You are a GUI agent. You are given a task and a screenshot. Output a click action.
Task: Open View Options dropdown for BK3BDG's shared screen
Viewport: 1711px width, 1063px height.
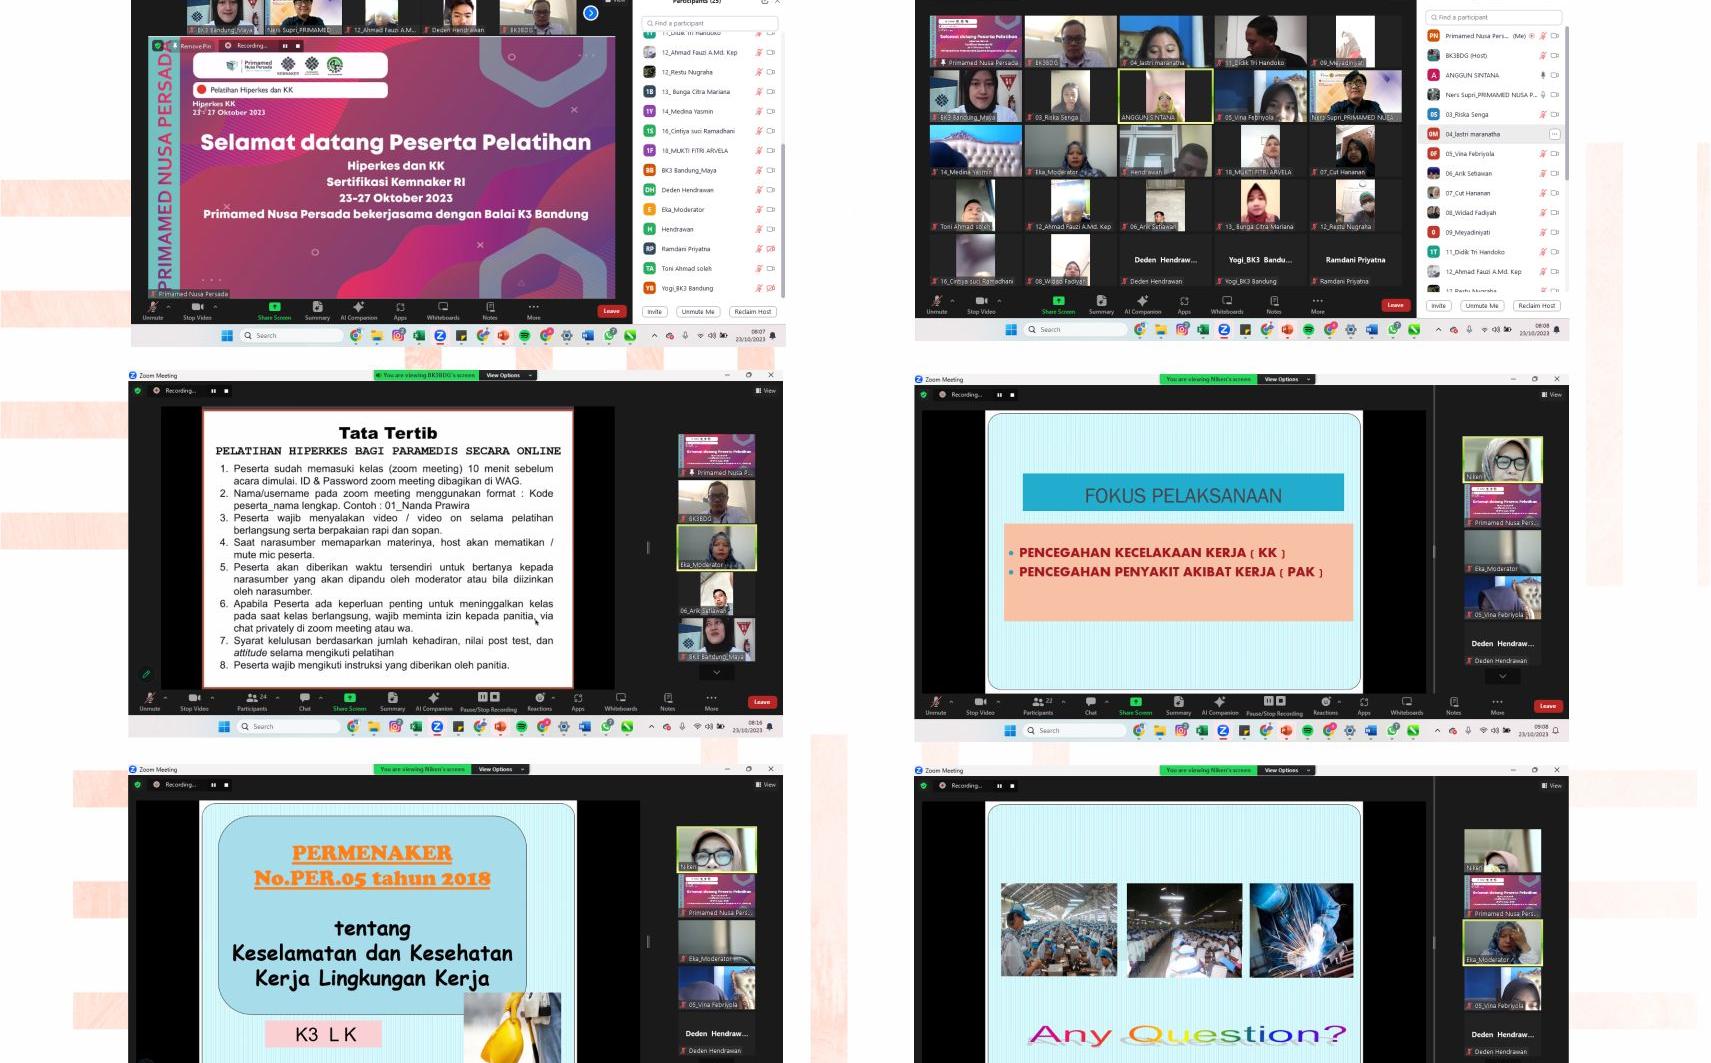tap(507, 376)
